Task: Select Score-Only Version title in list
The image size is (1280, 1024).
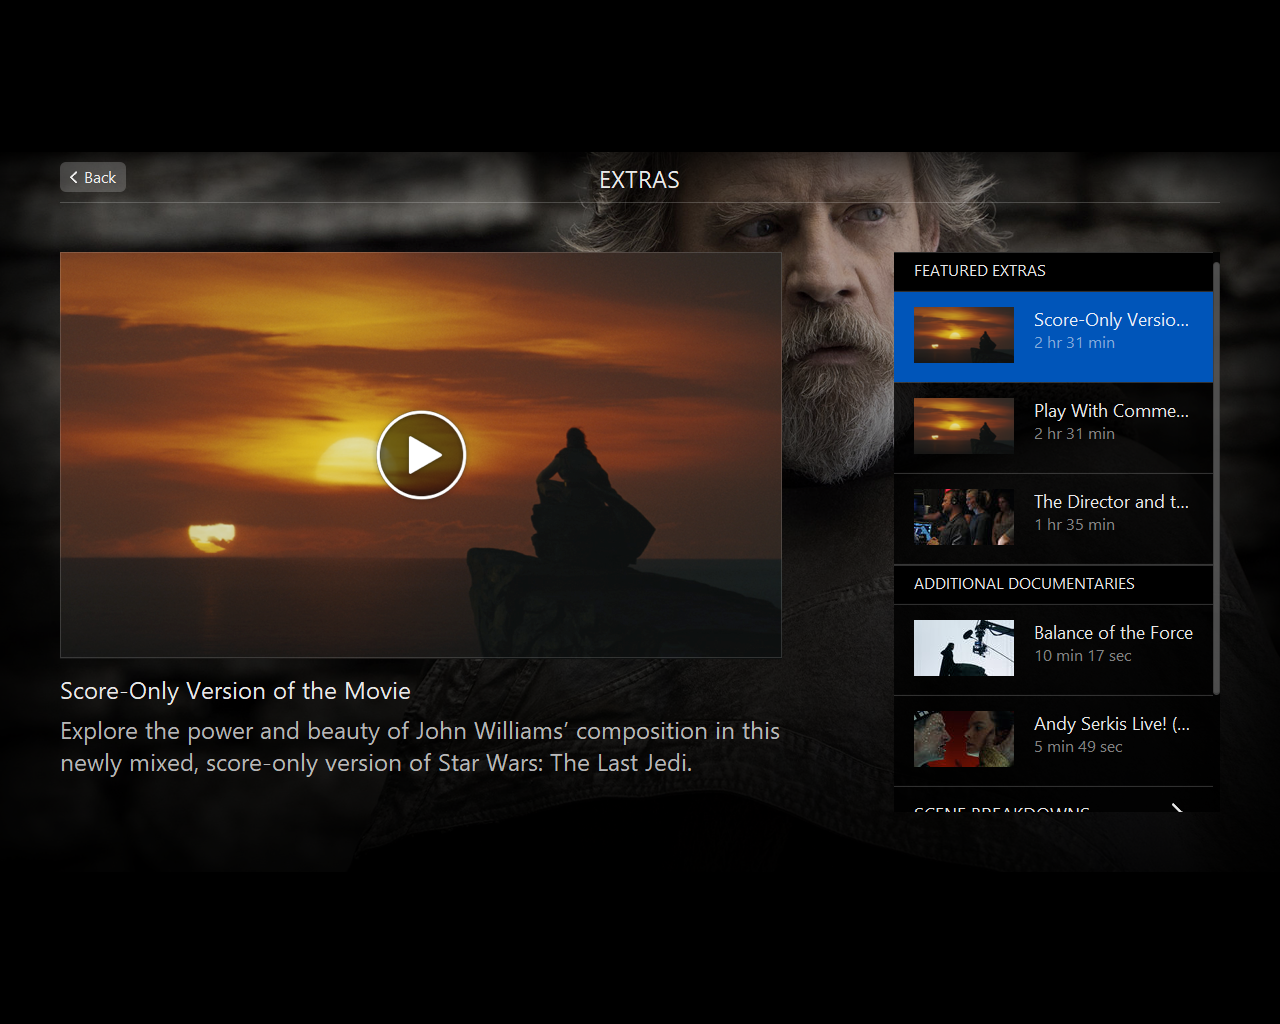Action: point(1111,320)
